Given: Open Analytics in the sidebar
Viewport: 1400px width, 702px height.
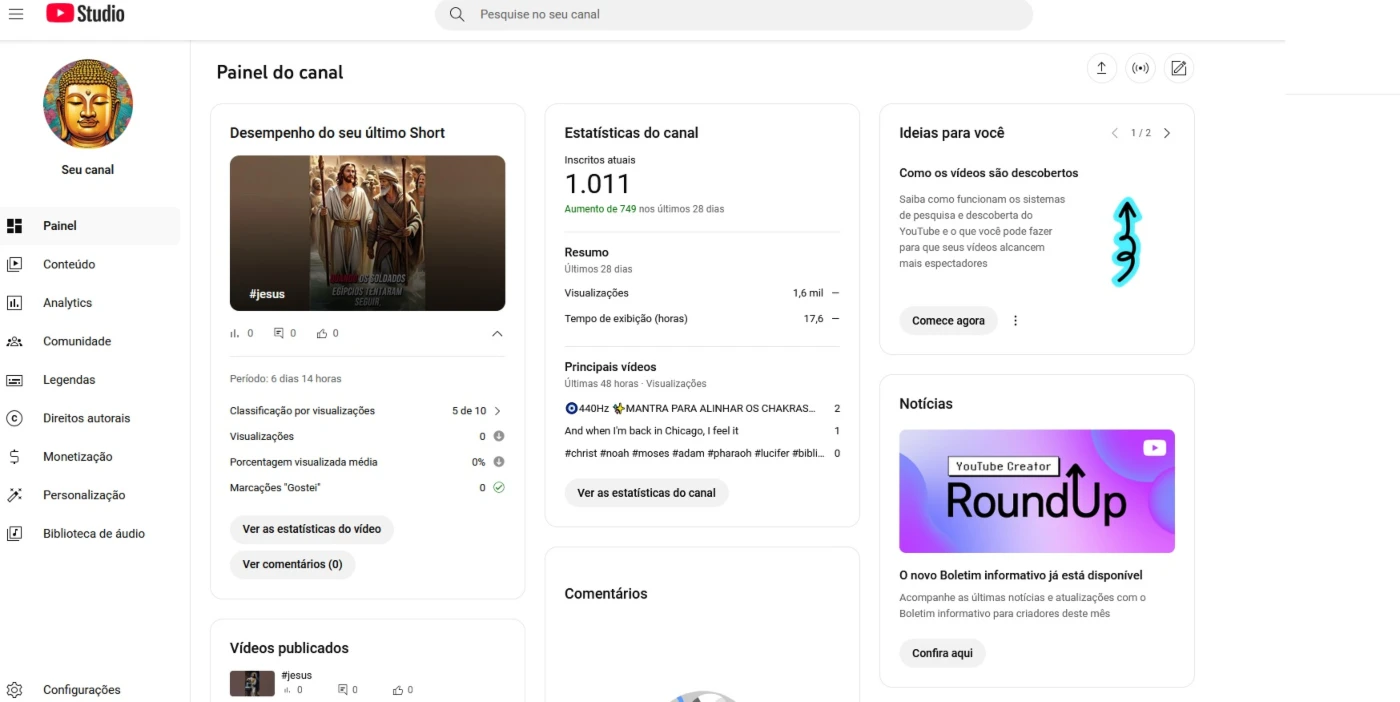Looking at the screenshot, I should click(x=90, y=303).
